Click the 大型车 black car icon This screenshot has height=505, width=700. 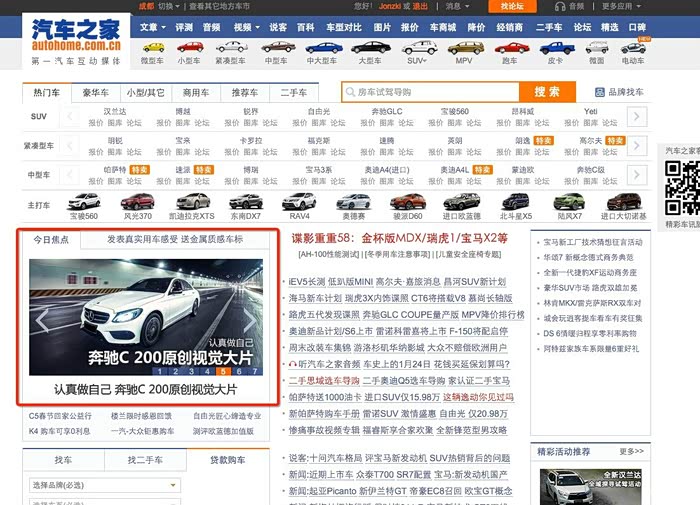click(371, 47)
